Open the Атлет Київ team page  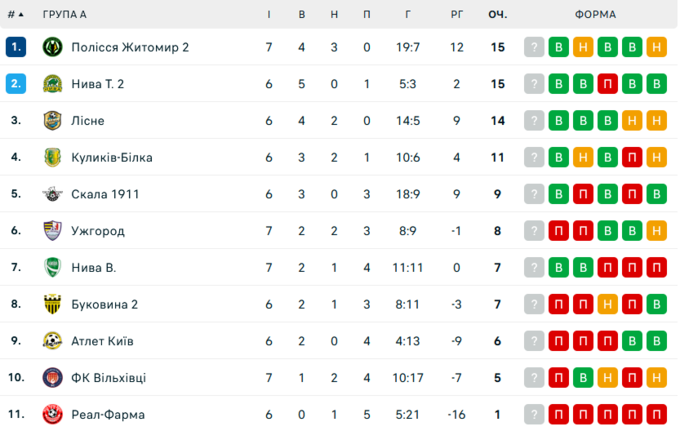point(102,341)
